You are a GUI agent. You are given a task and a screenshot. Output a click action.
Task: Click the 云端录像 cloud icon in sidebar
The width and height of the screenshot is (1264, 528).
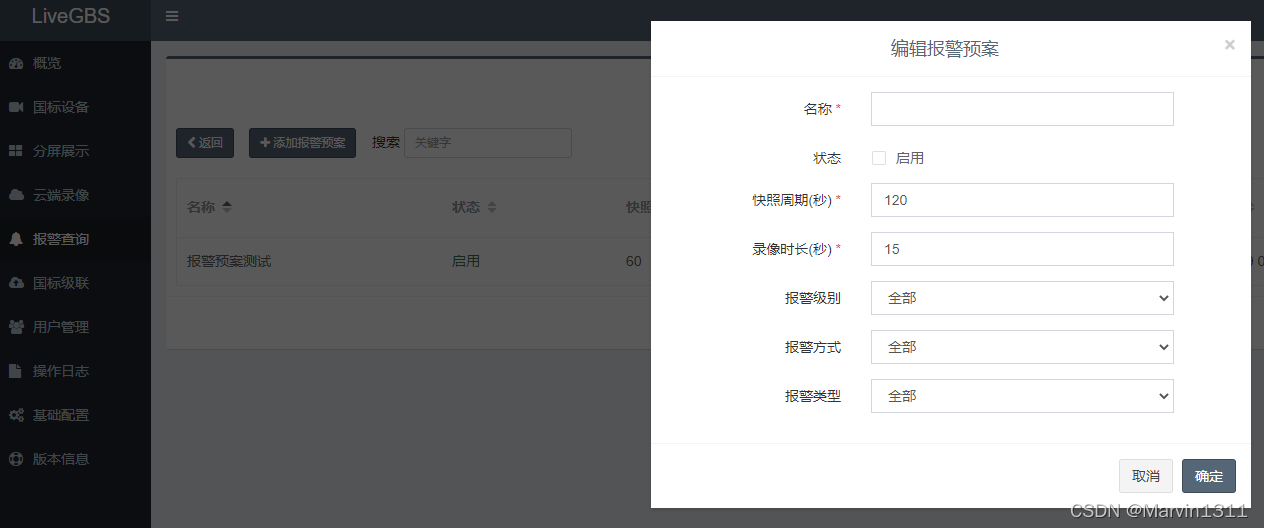pyautogui.click(x=16, y=195)
